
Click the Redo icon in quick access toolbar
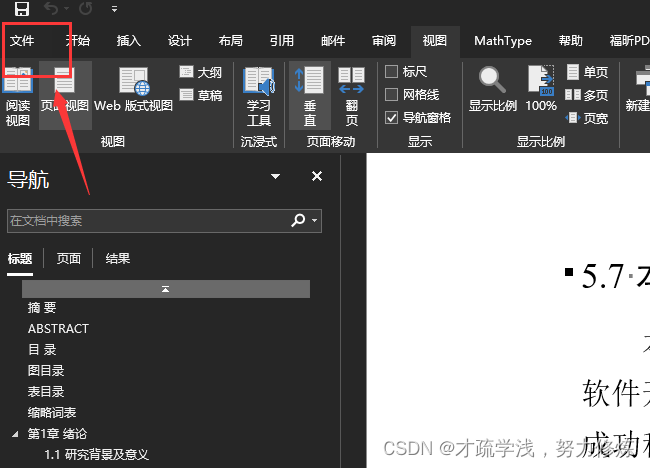pos(85,8)
